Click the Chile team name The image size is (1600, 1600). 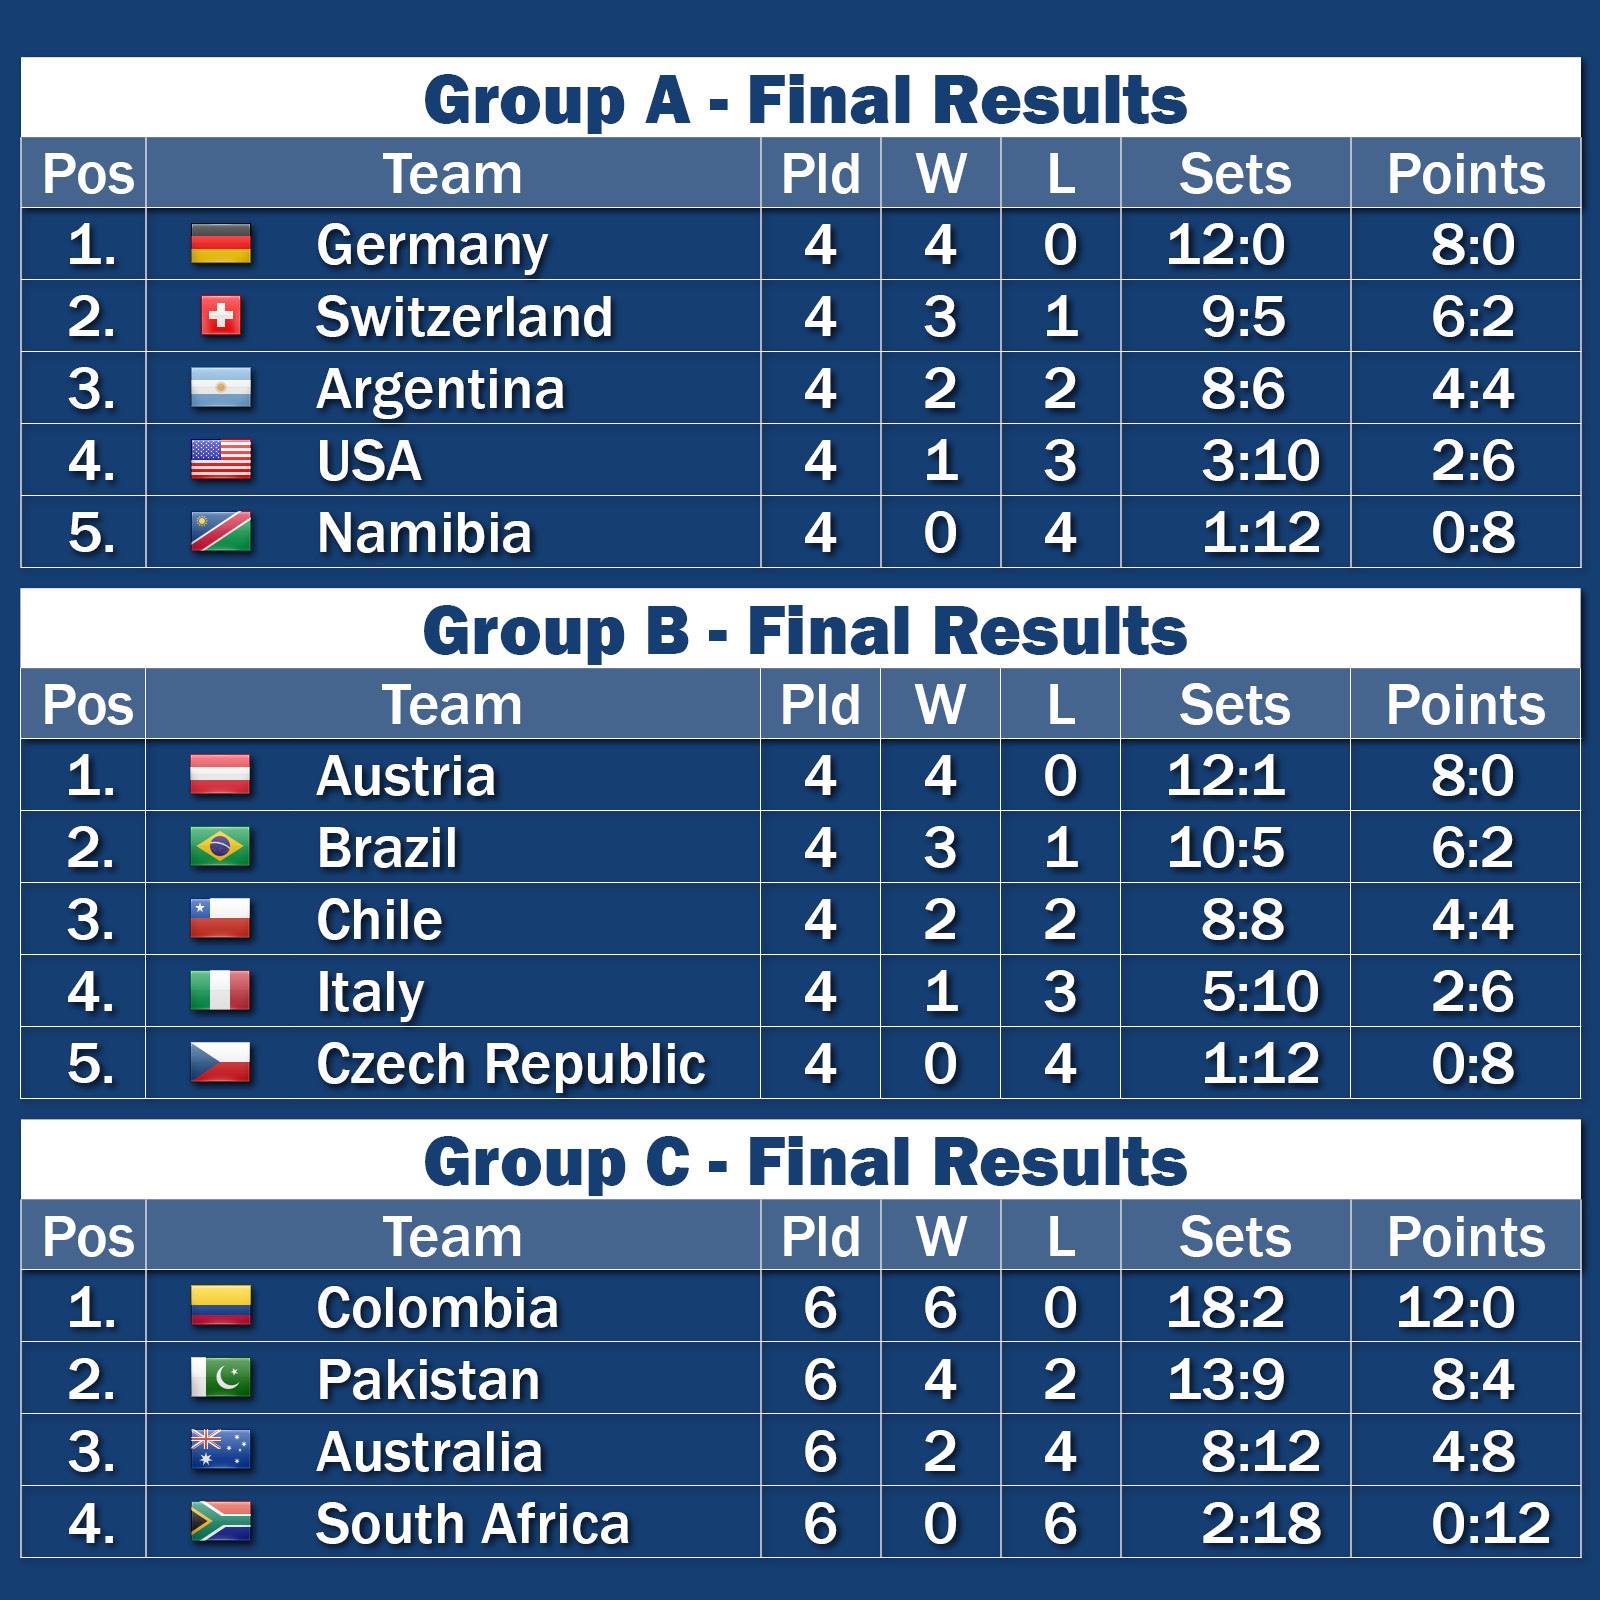click(x=379, y=920)
